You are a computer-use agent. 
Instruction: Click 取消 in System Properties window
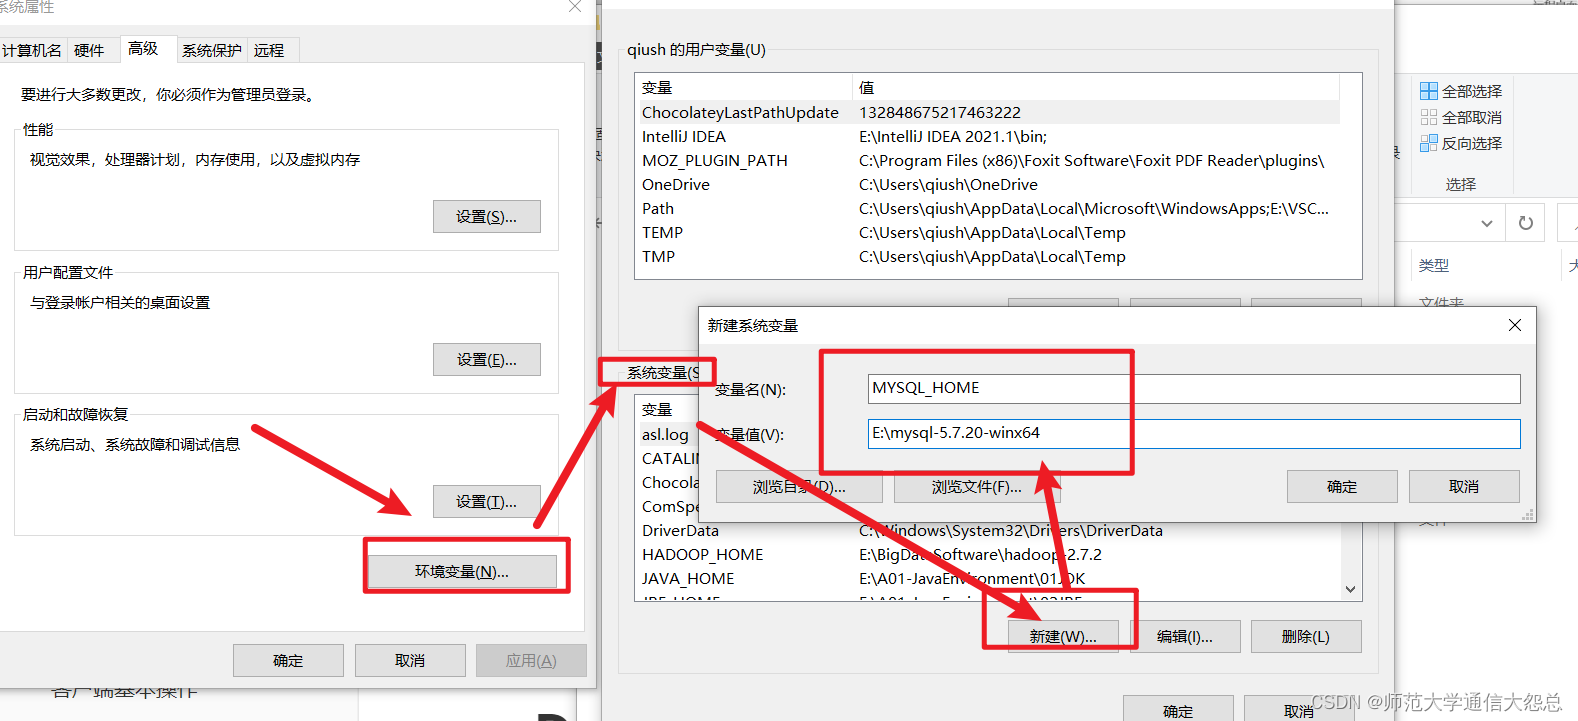410,661
